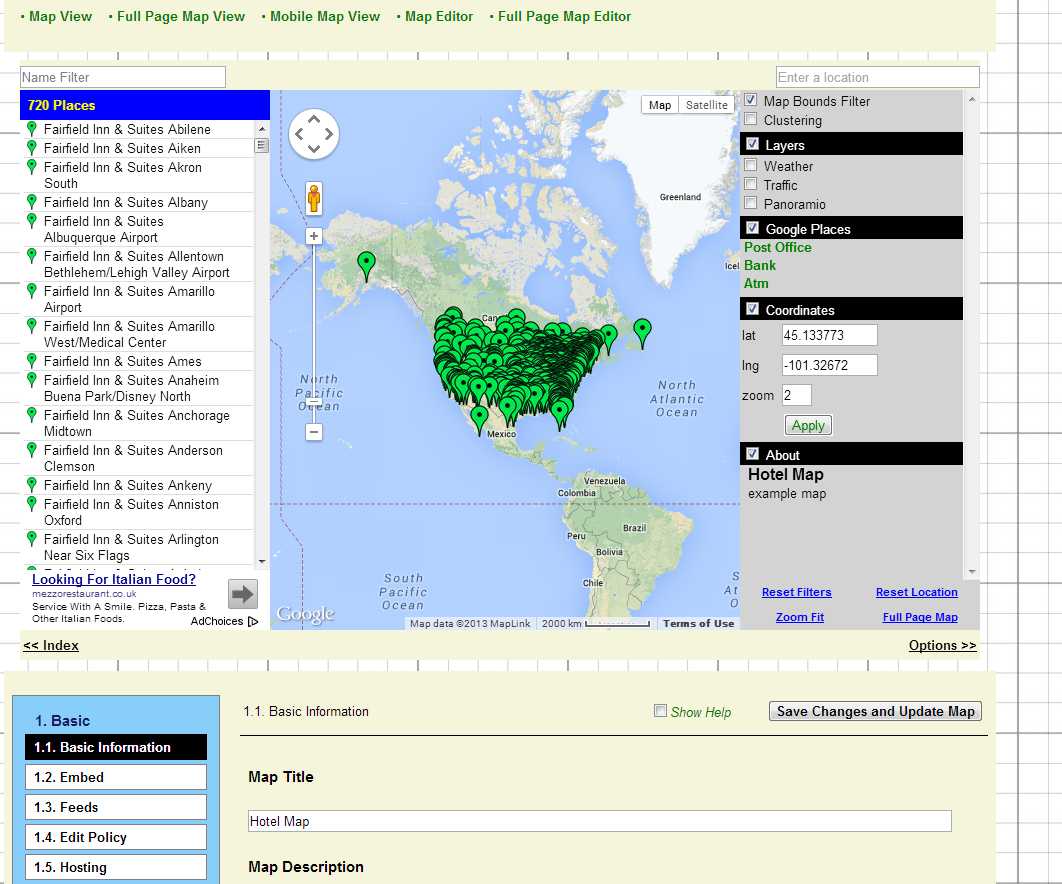Screen dimensions: 1062x884
Task: Click the map zoom out minus button
Action: [x=314, y=432]
